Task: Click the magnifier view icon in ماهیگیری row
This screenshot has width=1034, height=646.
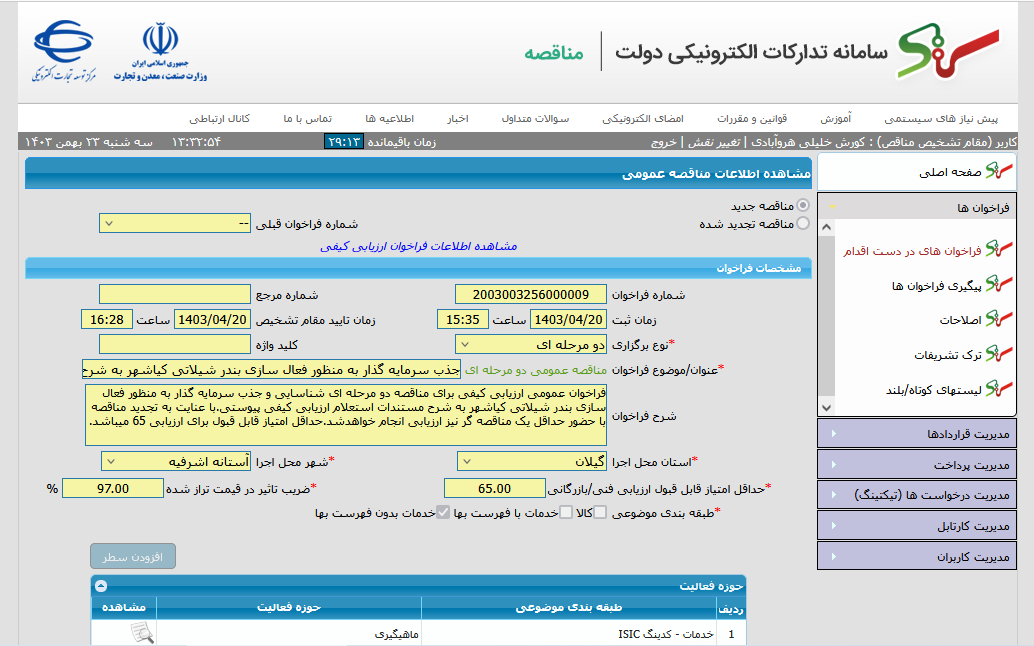Action: pyautogui.click(x=142, y=633)
